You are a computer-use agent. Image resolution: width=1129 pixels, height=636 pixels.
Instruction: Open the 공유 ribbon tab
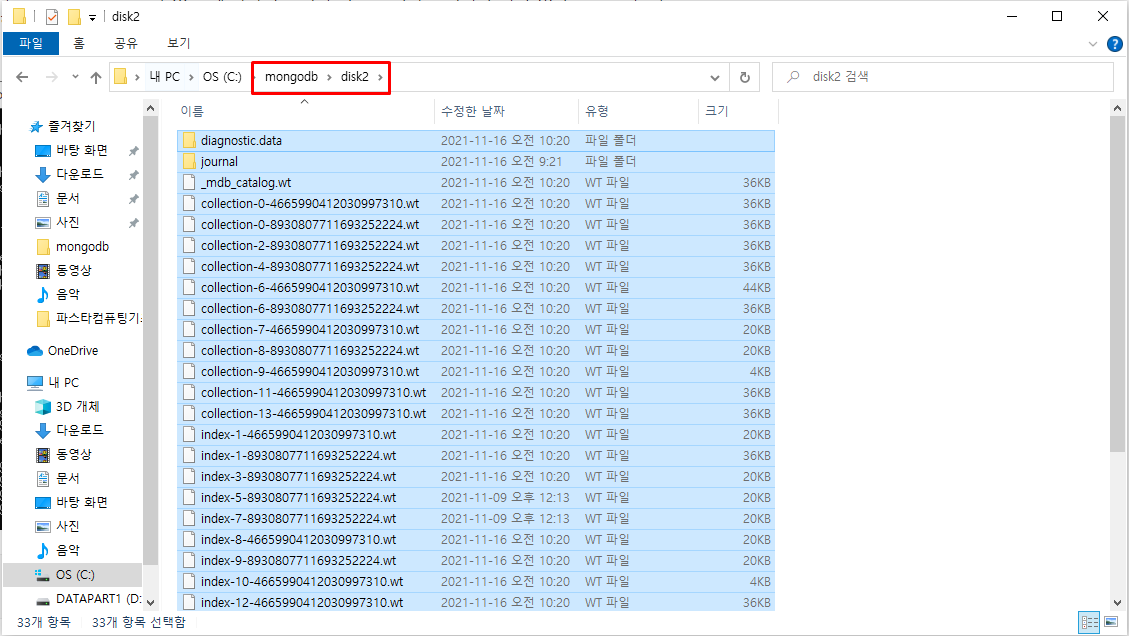coord(125,43)
